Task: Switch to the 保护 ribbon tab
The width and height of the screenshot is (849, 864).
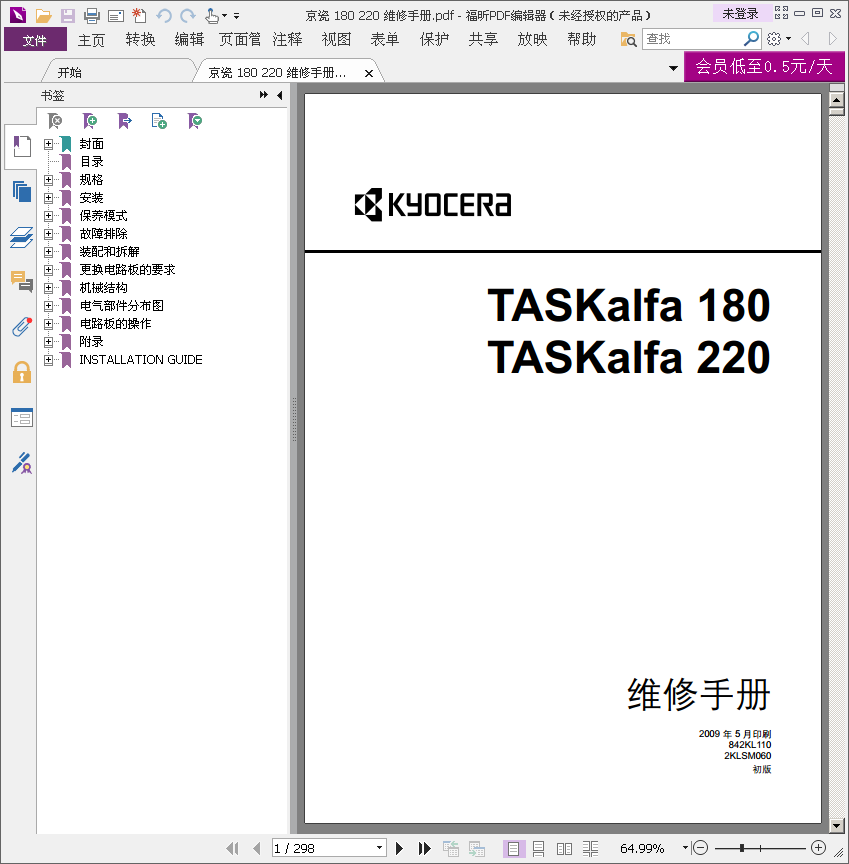Action: pyautogui.click(x=435, y=40)
